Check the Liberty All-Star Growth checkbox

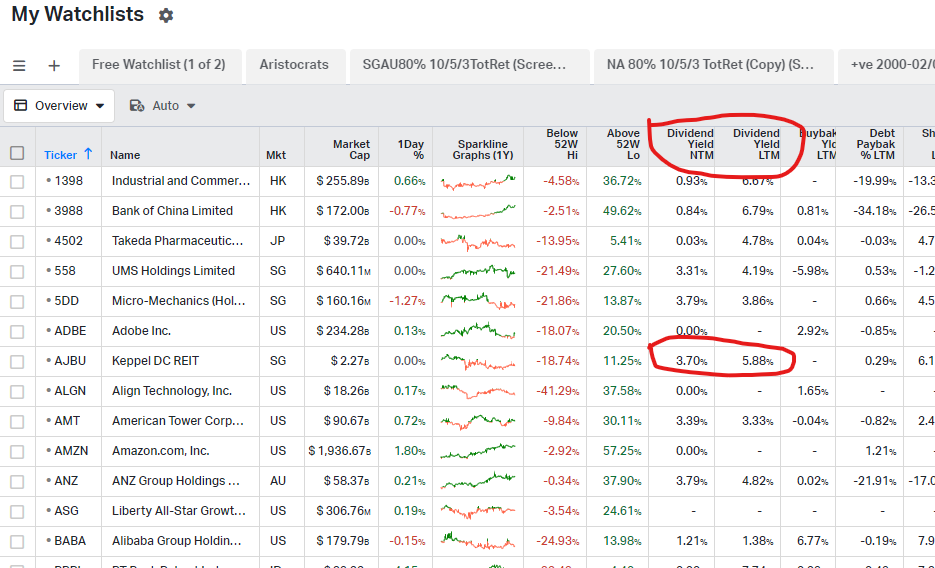click(x=17, y=512)
